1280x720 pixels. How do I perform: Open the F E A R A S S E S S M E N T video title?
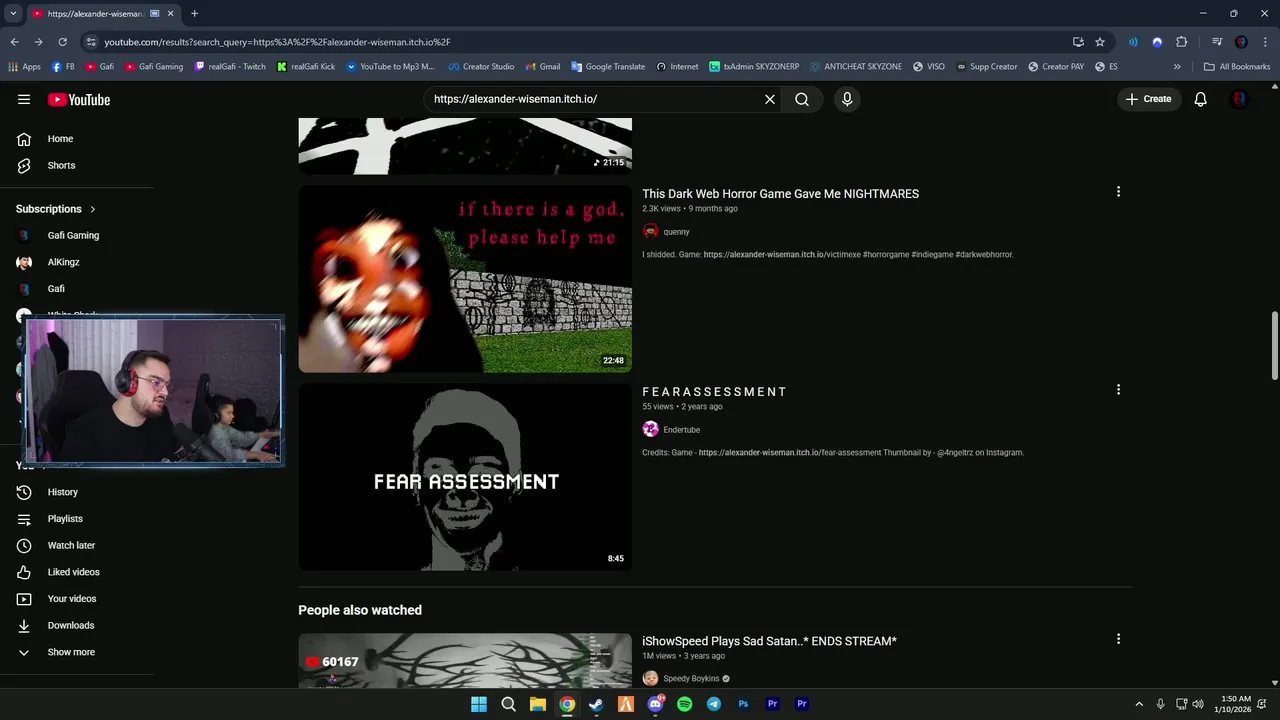pyautogui.click(x=714, y=392)
